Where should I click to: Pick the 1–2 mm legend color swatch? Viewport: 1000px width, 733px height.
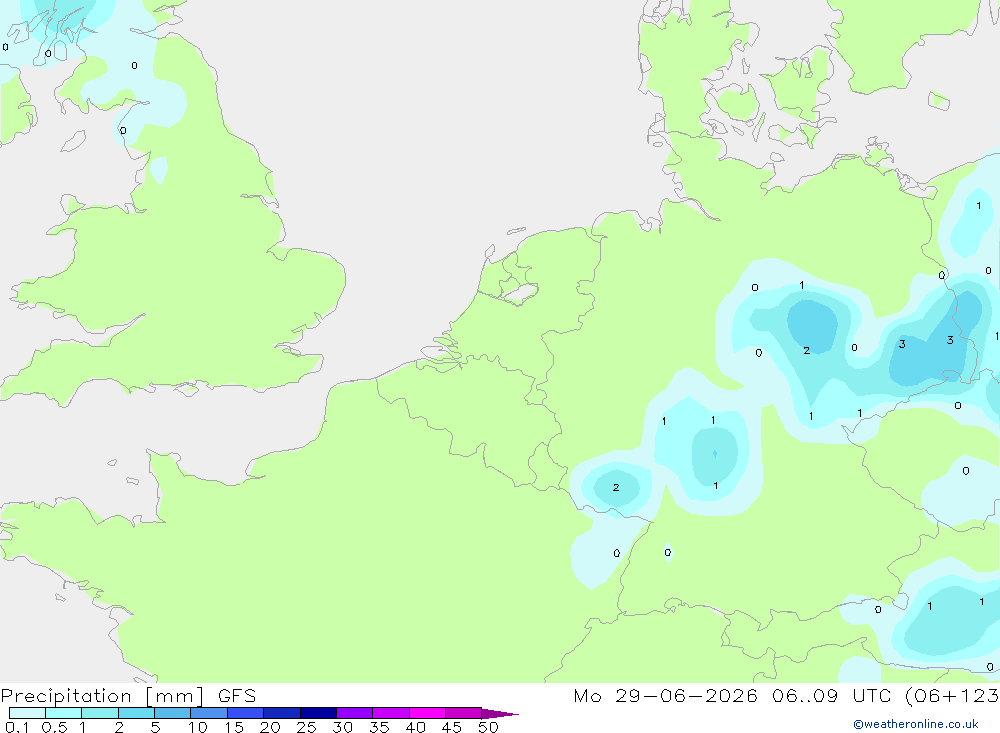(100, 713)
